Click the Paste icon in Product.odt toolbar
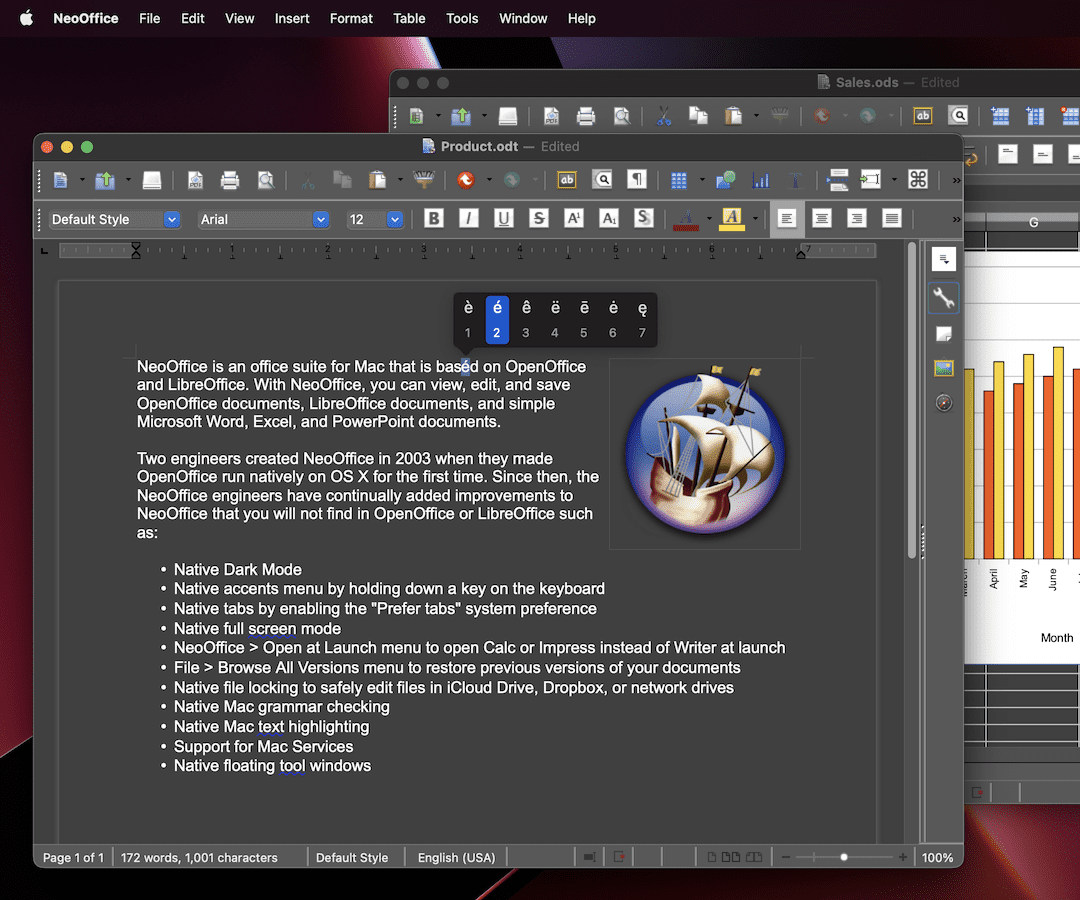1080x900 pixels. [377, 180]
